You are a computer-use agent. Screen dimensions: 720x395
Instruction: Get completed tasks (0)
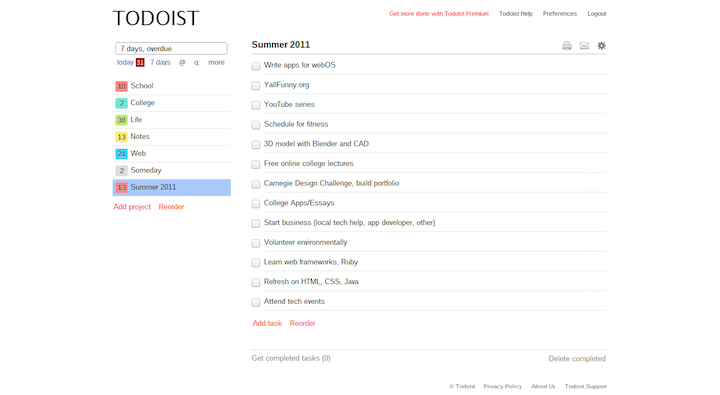pyautogui.click(x=291, y=358)
